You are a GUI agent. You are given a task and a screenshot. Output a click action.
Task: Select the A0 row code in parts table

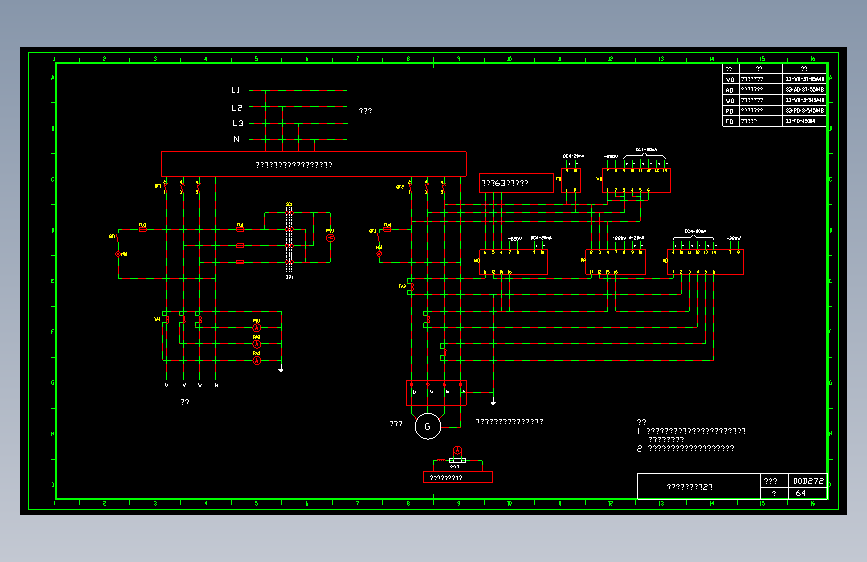point(730,90)
